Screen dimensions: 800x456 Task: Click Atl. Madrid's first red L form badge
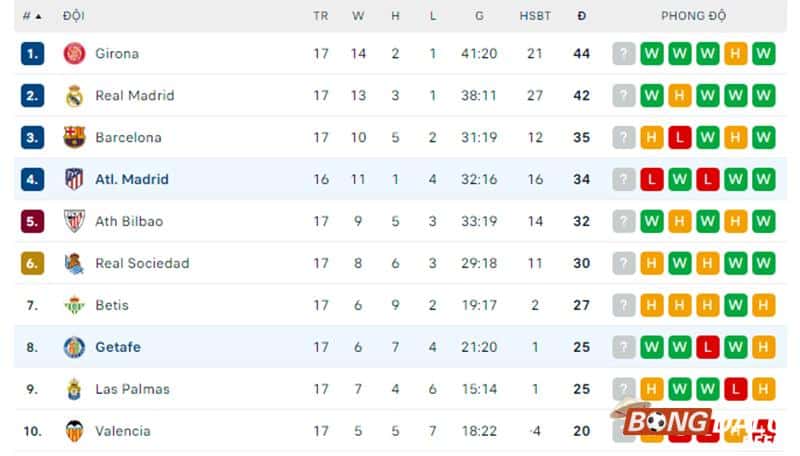pos(652,180)
